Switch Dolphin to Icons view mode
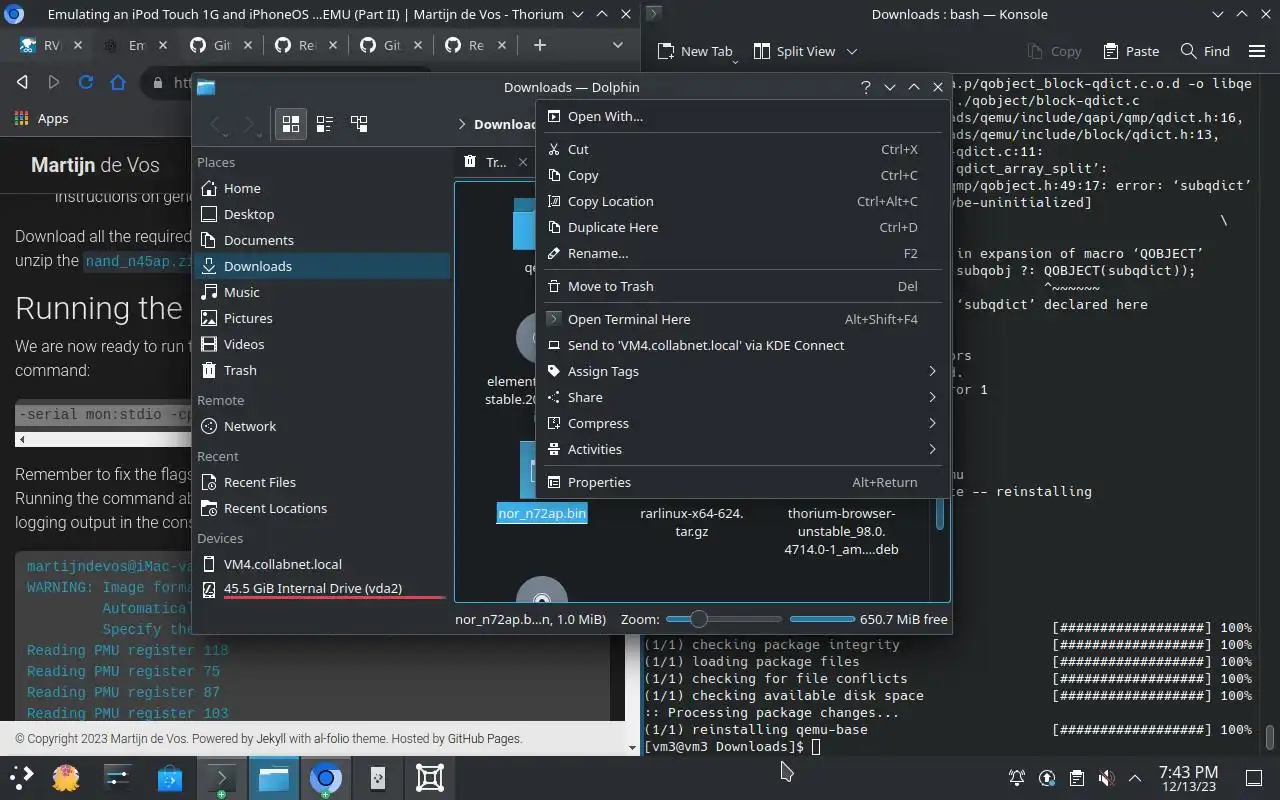The height and width of the screenshot is (800, 1280). [x=291, y=124]
